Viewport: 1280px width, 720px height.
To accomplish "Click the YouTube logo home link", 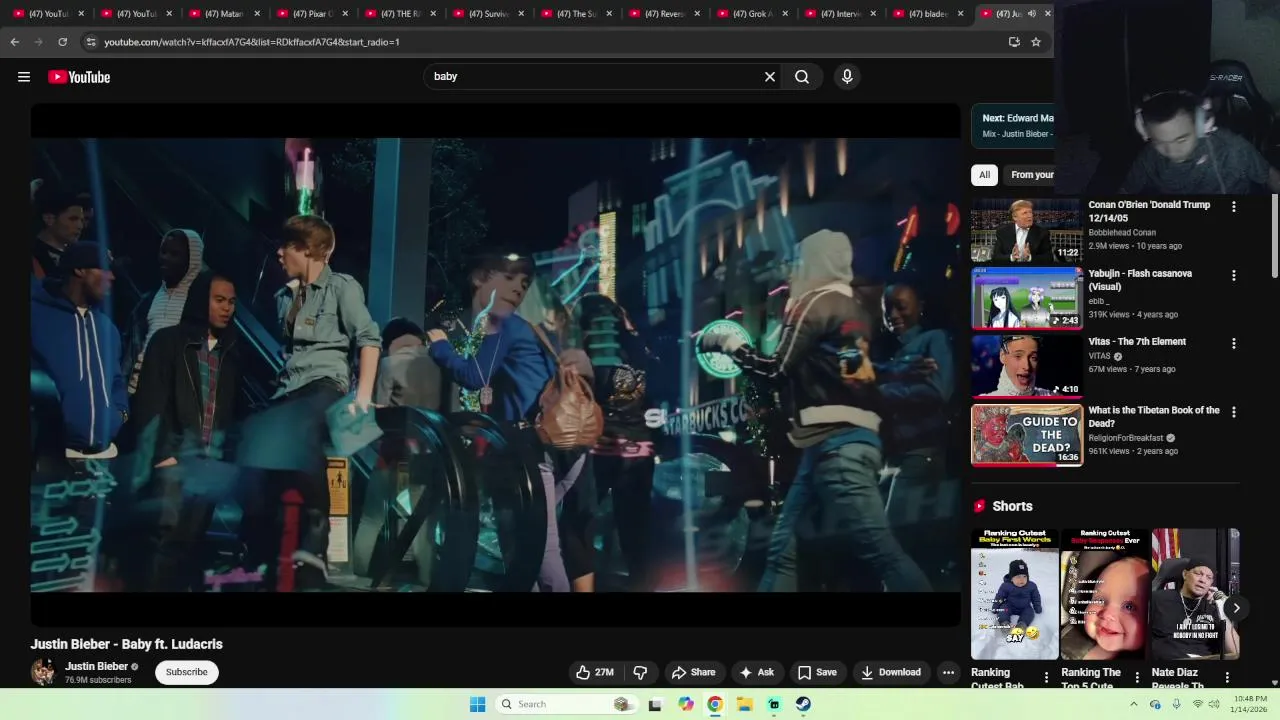I will [79, 77].
